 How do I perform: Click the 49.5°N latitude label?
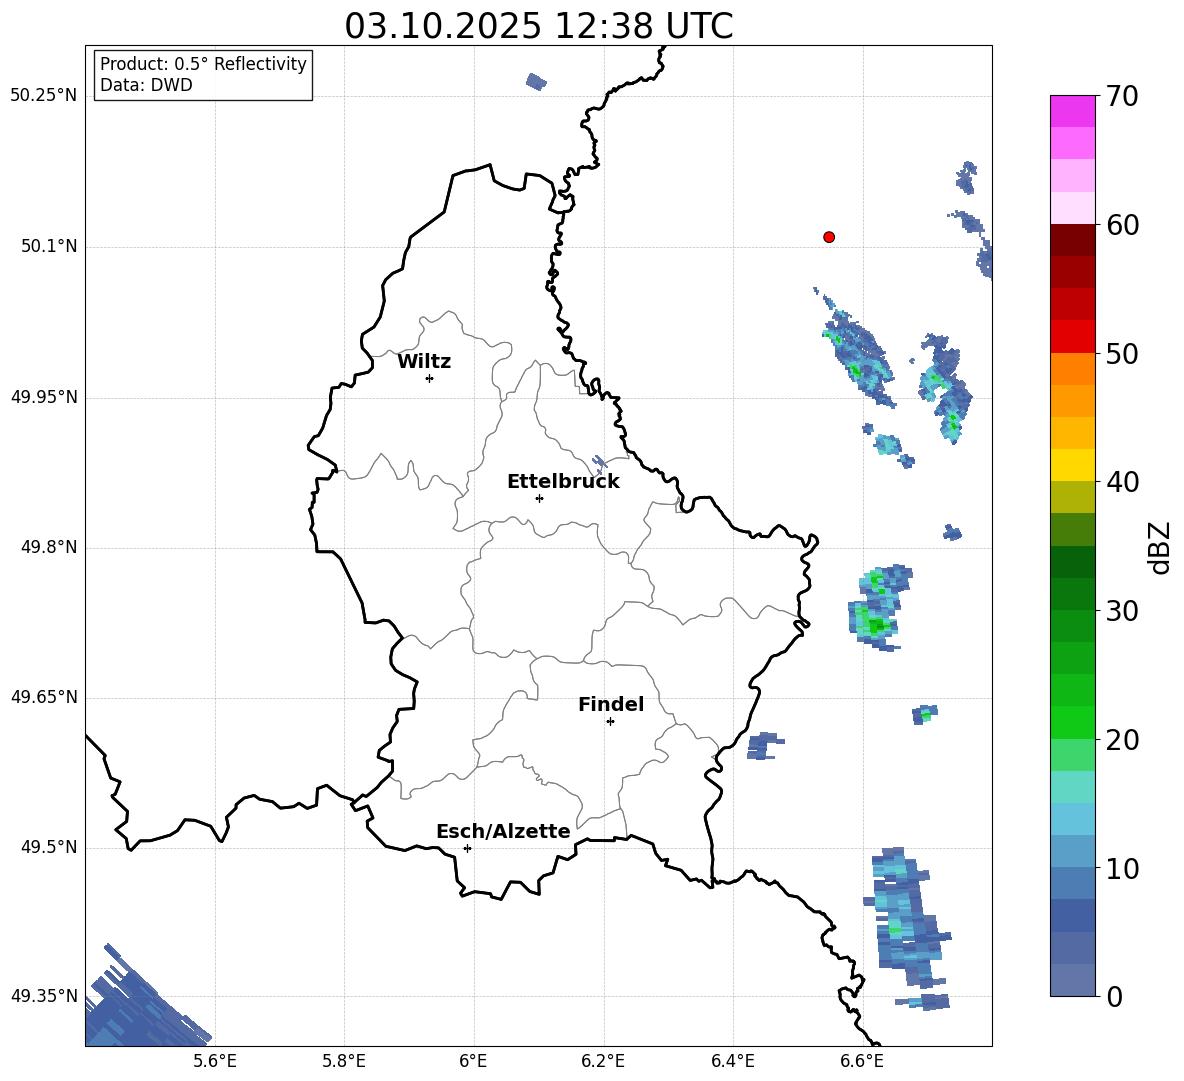pyautogui.click(x=48, y=847)
